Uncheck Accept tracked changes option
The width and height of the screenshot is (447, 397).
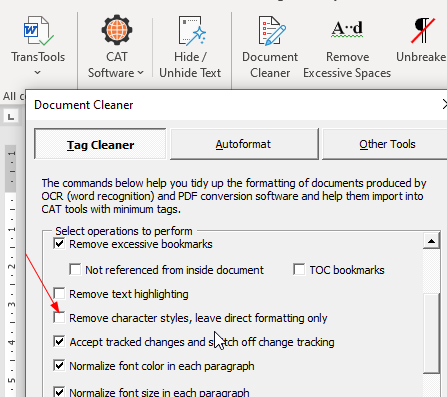click(x=59, y=341)
